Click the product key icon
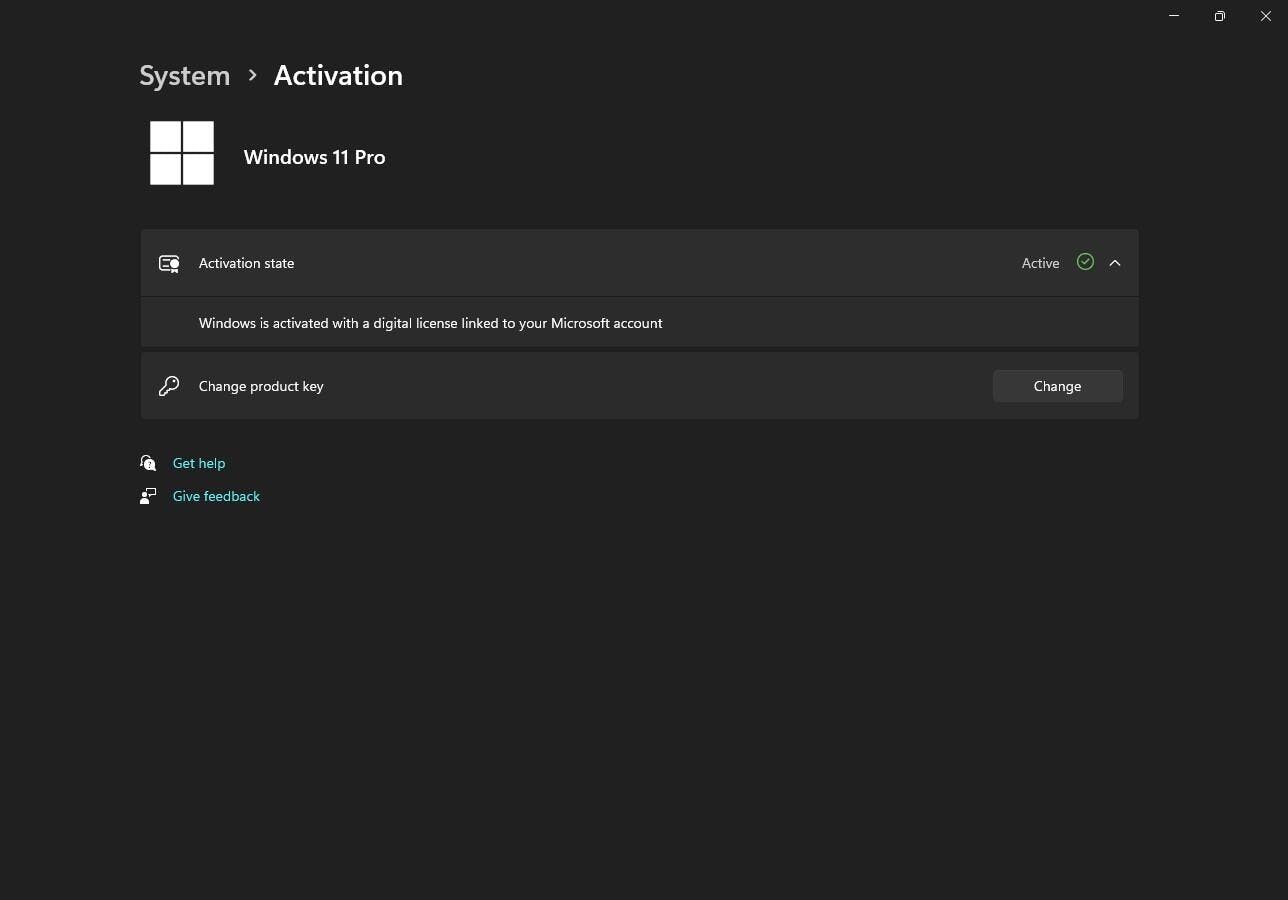 (x=169, y=386)
